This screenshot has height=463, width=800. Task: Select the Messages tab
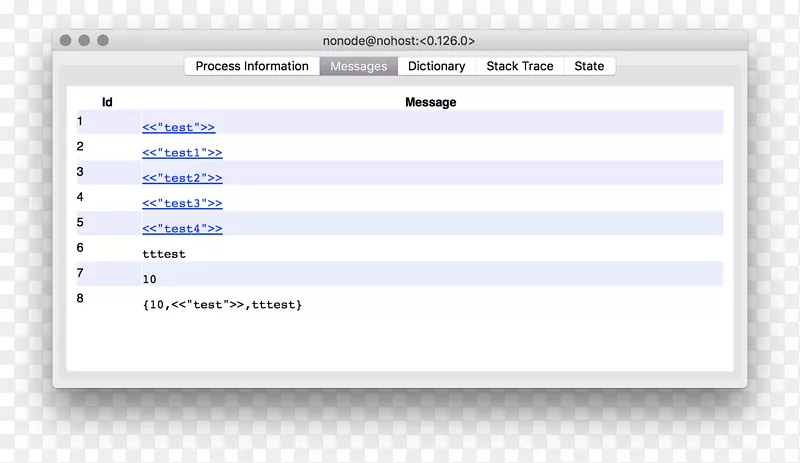(359, 66)
